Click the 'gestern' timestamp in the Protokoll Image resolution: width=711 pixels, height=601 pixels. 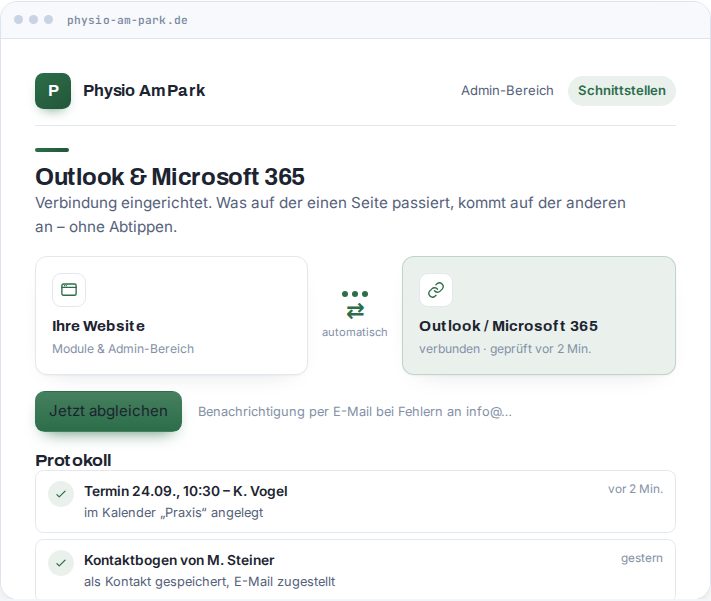[x=642, y=558]
